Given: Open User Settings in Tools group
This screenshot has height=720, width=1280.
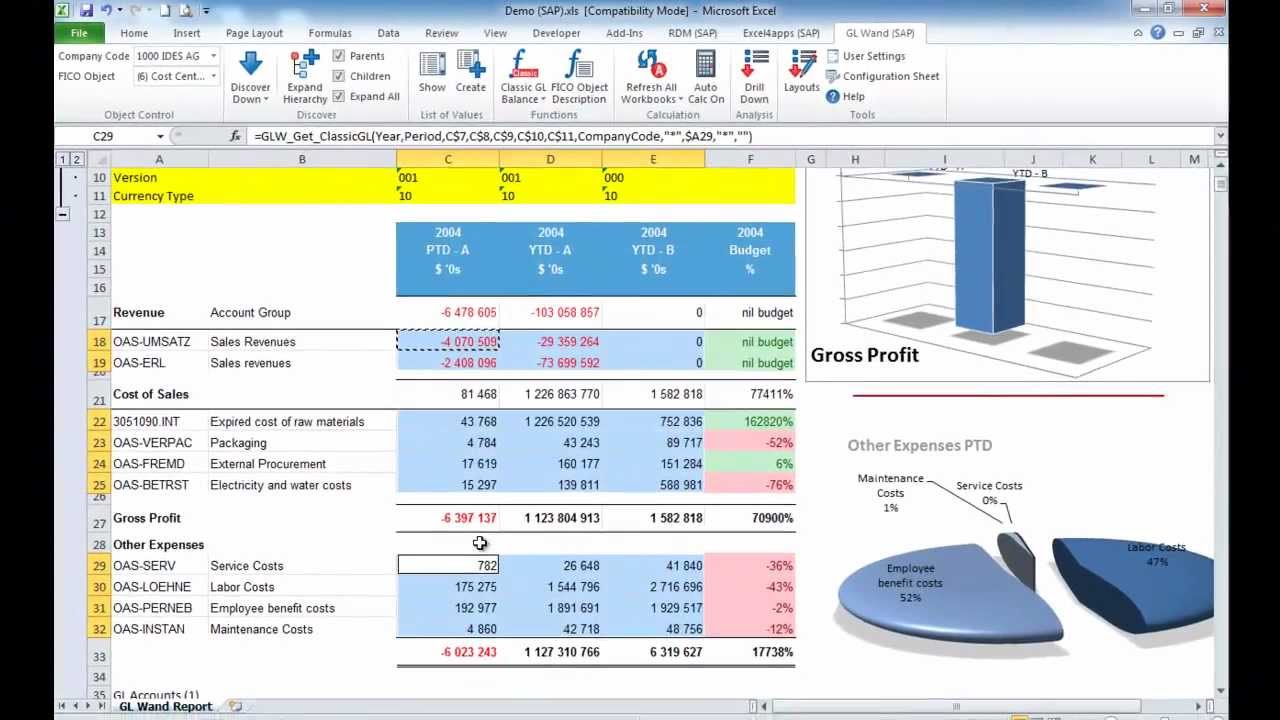Looking at the screenshot, I should 865,56.
